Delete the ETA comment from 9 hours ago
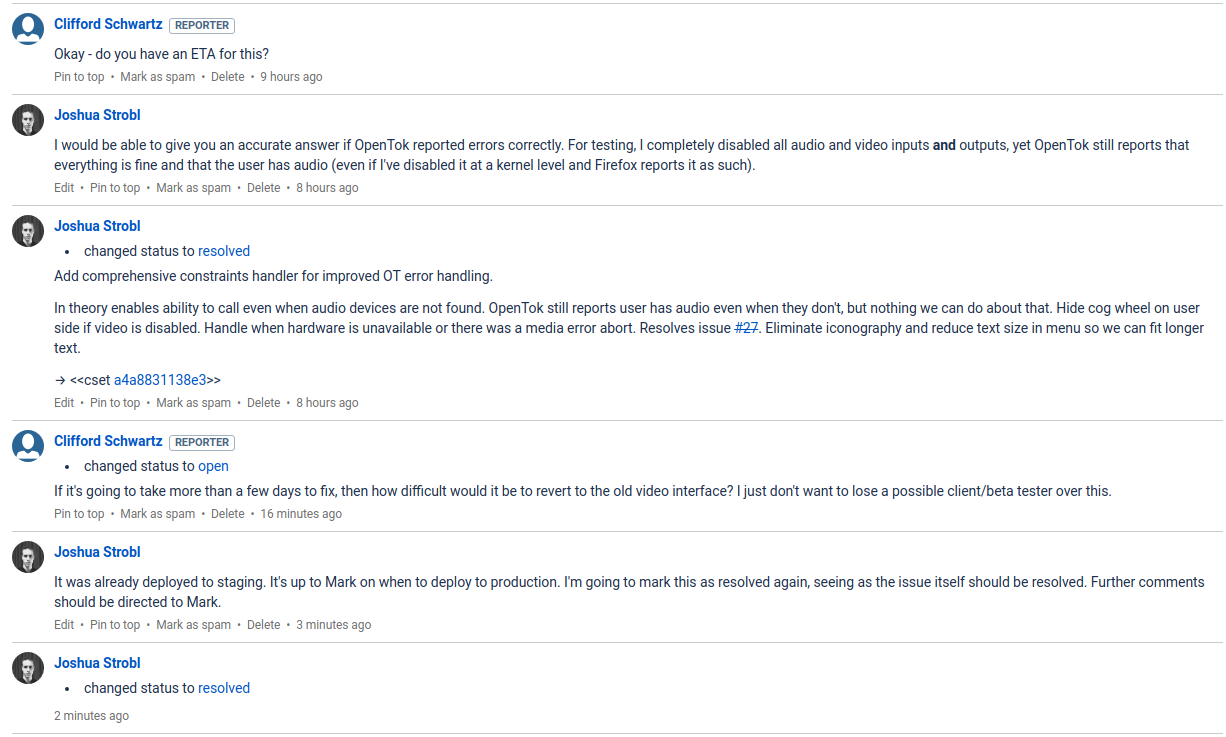Screen dimensions: 1226x737 [228, 77]
